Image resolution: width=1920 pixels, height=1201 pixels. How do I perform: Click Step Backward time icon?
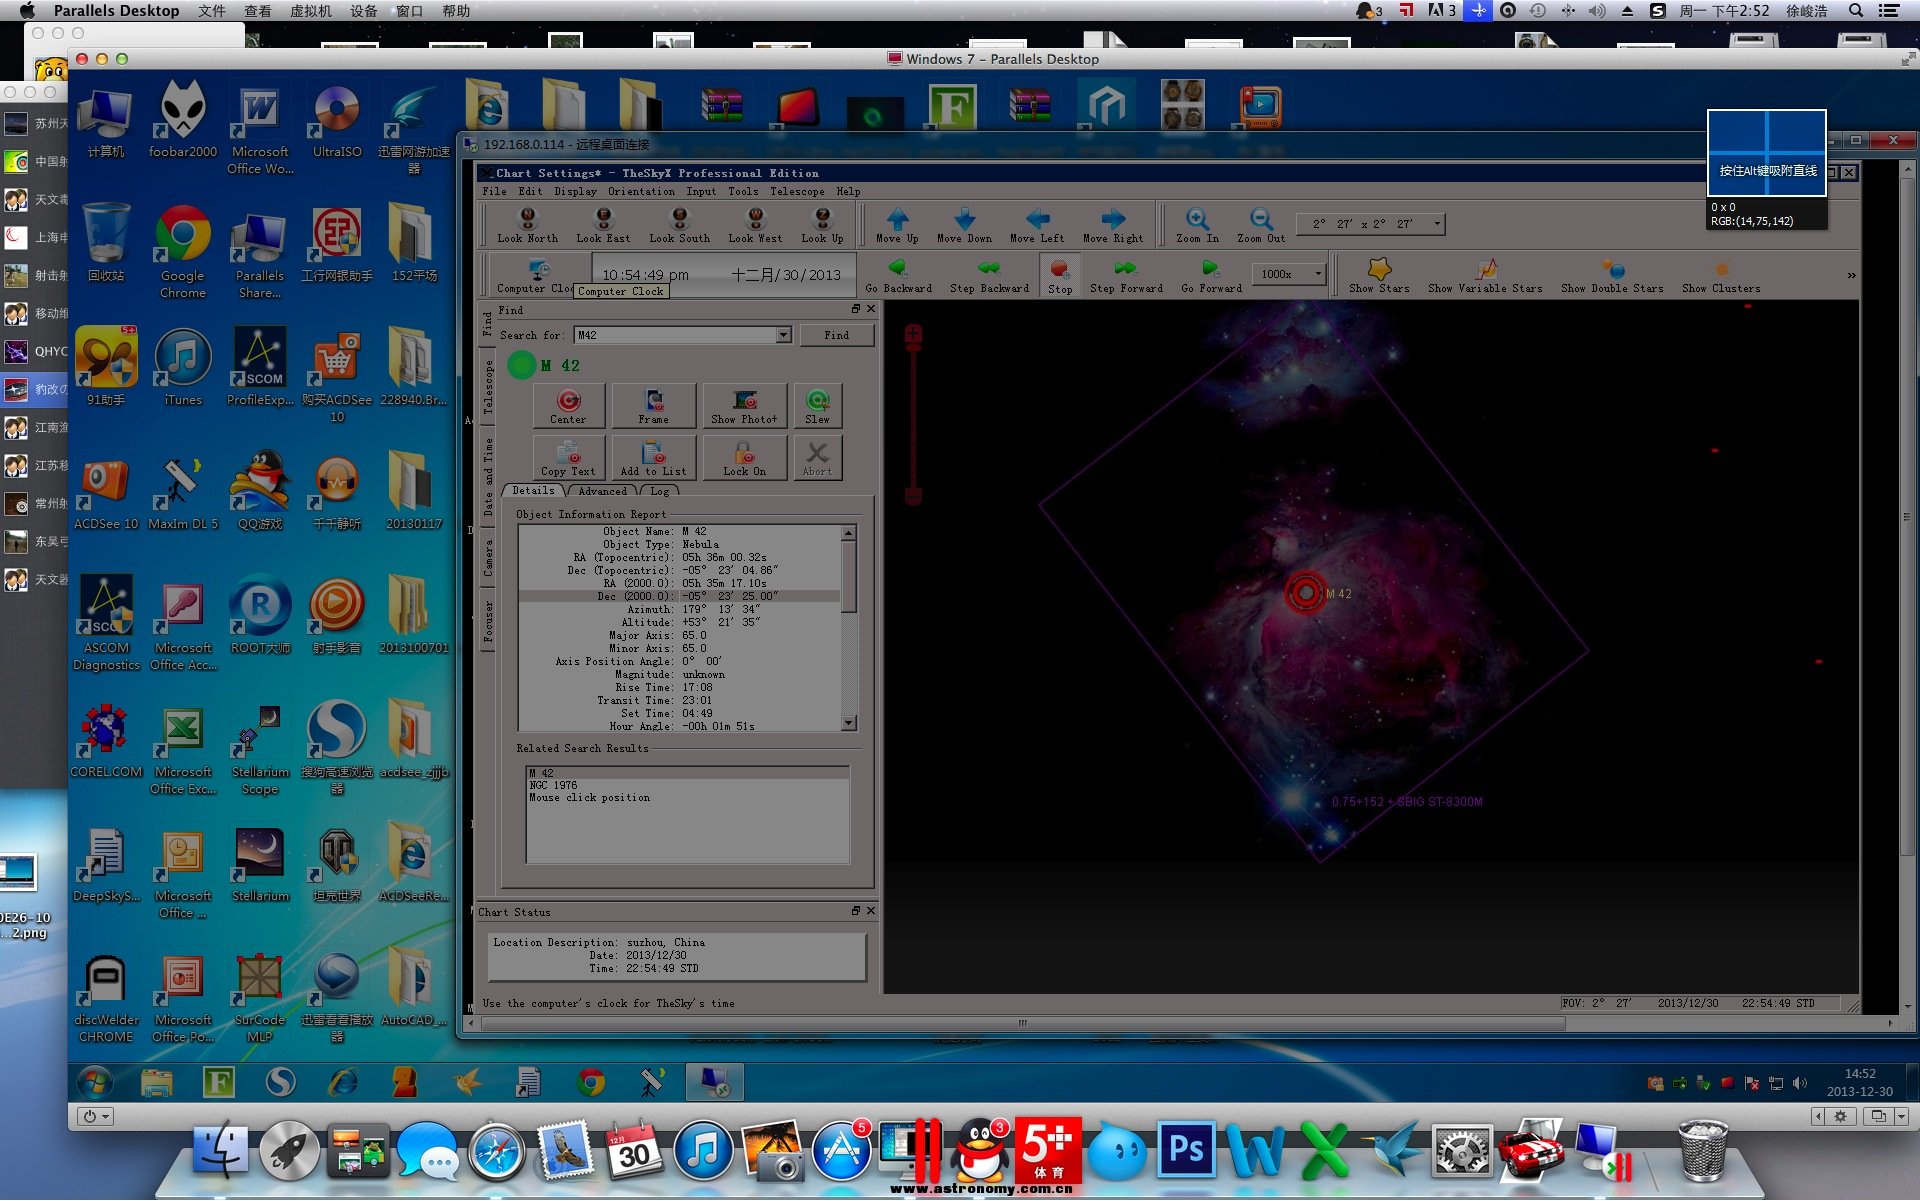pos(989,275)
